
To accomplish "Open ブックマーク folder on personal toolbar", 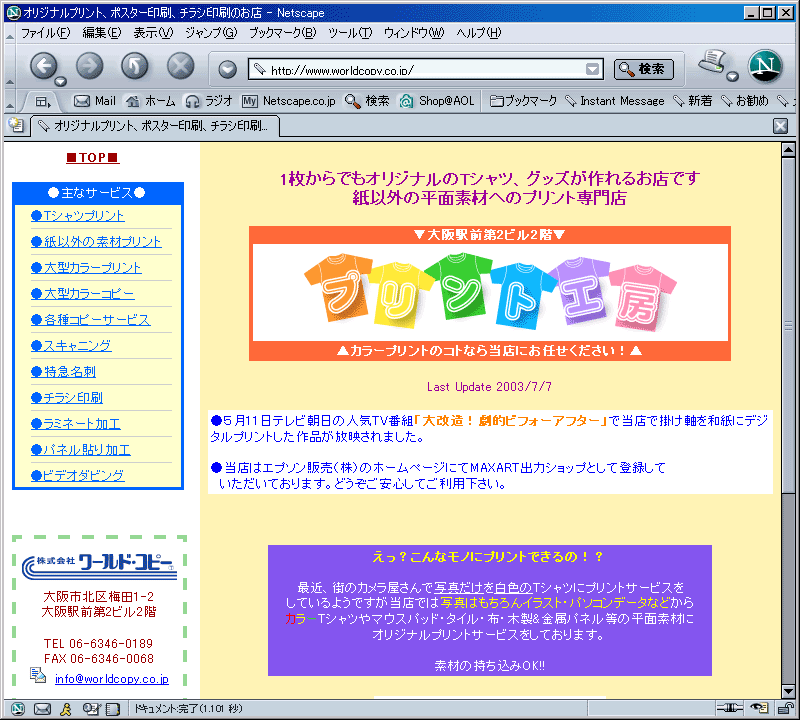I will coord(523,101).
